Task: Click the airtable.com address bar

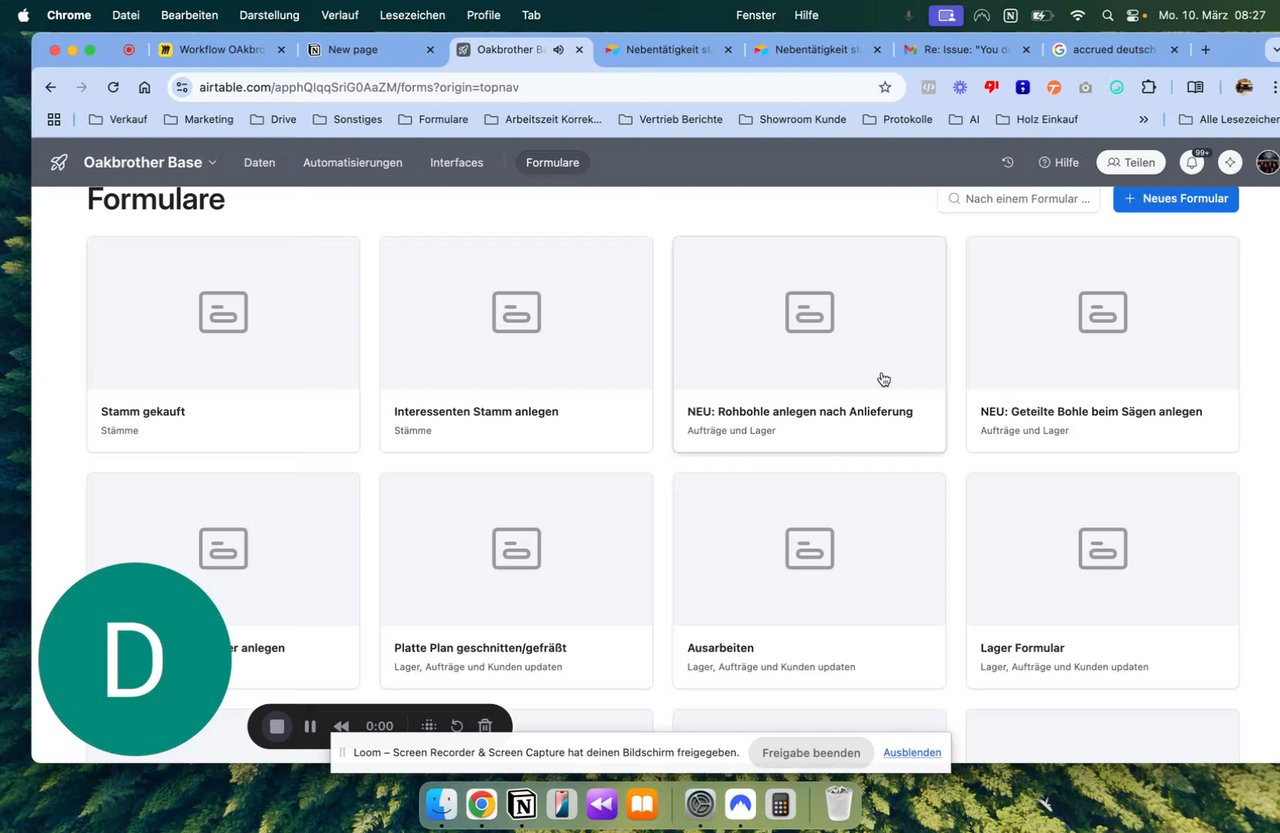Action: tap(535, 87)
